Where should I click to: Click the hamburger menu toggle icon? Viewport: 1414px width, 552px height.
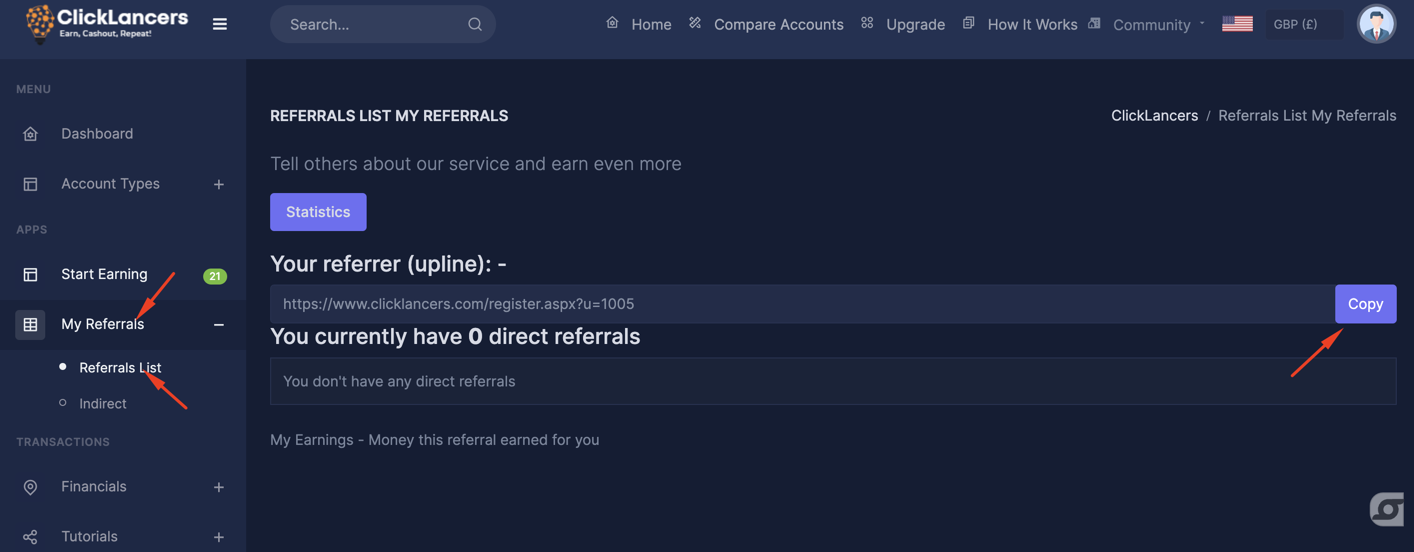tap(220, 24)
